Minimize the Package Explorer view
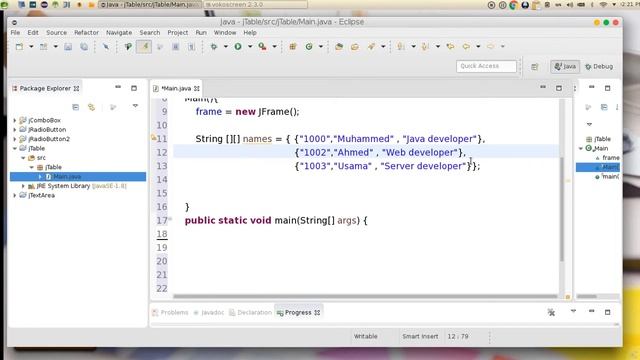Viewport: 640px width, 360px height. click(118, 87)
